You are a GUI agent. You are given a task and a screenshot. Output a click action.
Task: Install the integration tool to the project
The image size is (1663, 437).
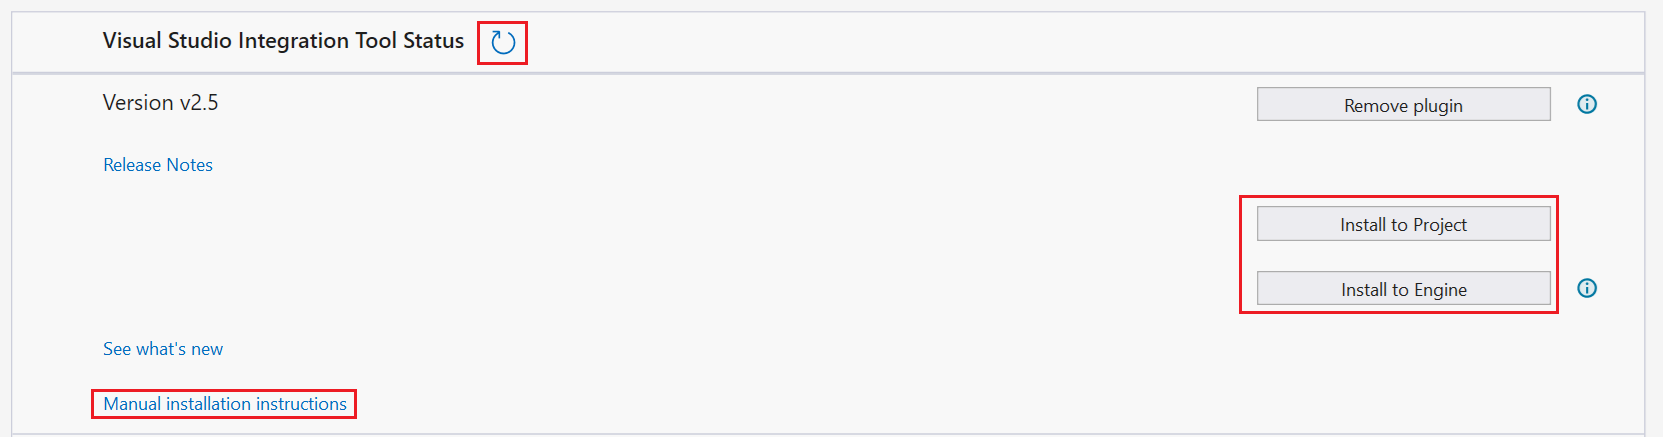(1403, 224)
